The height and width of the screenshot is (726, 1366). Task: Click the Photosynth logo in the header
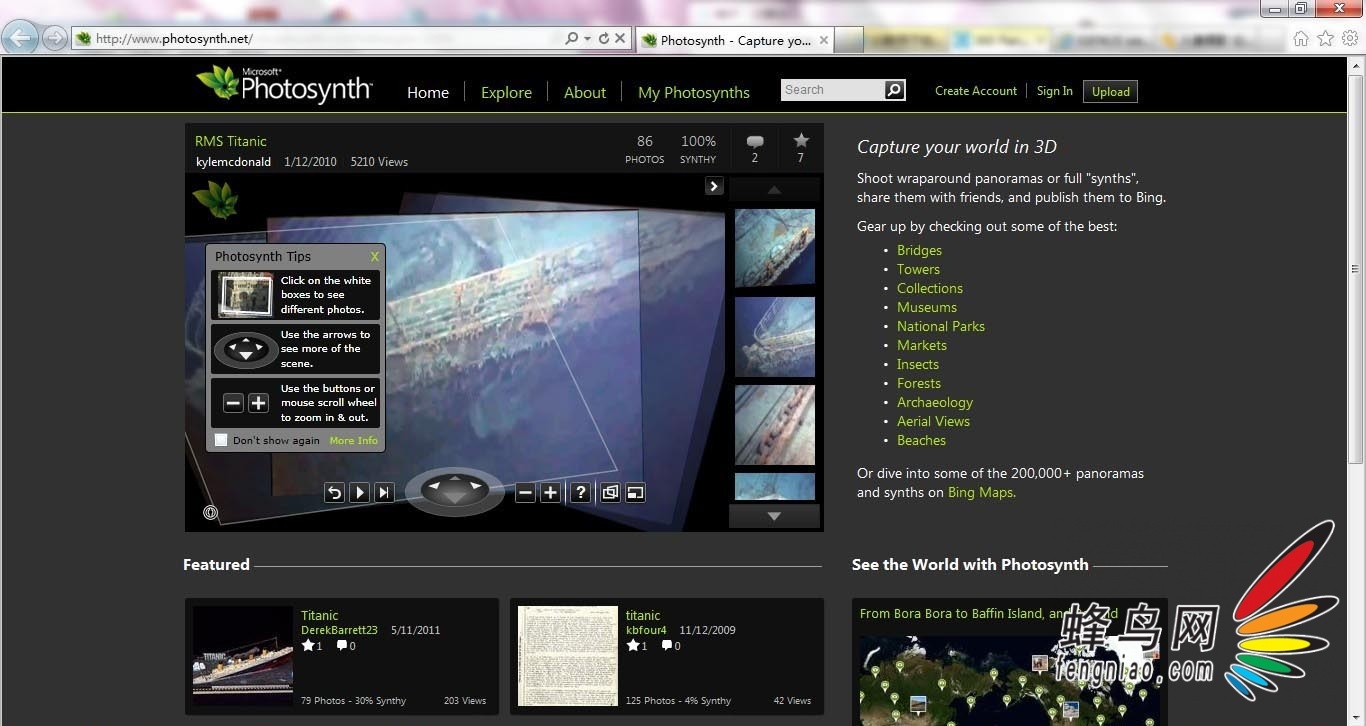click(284, 85)
